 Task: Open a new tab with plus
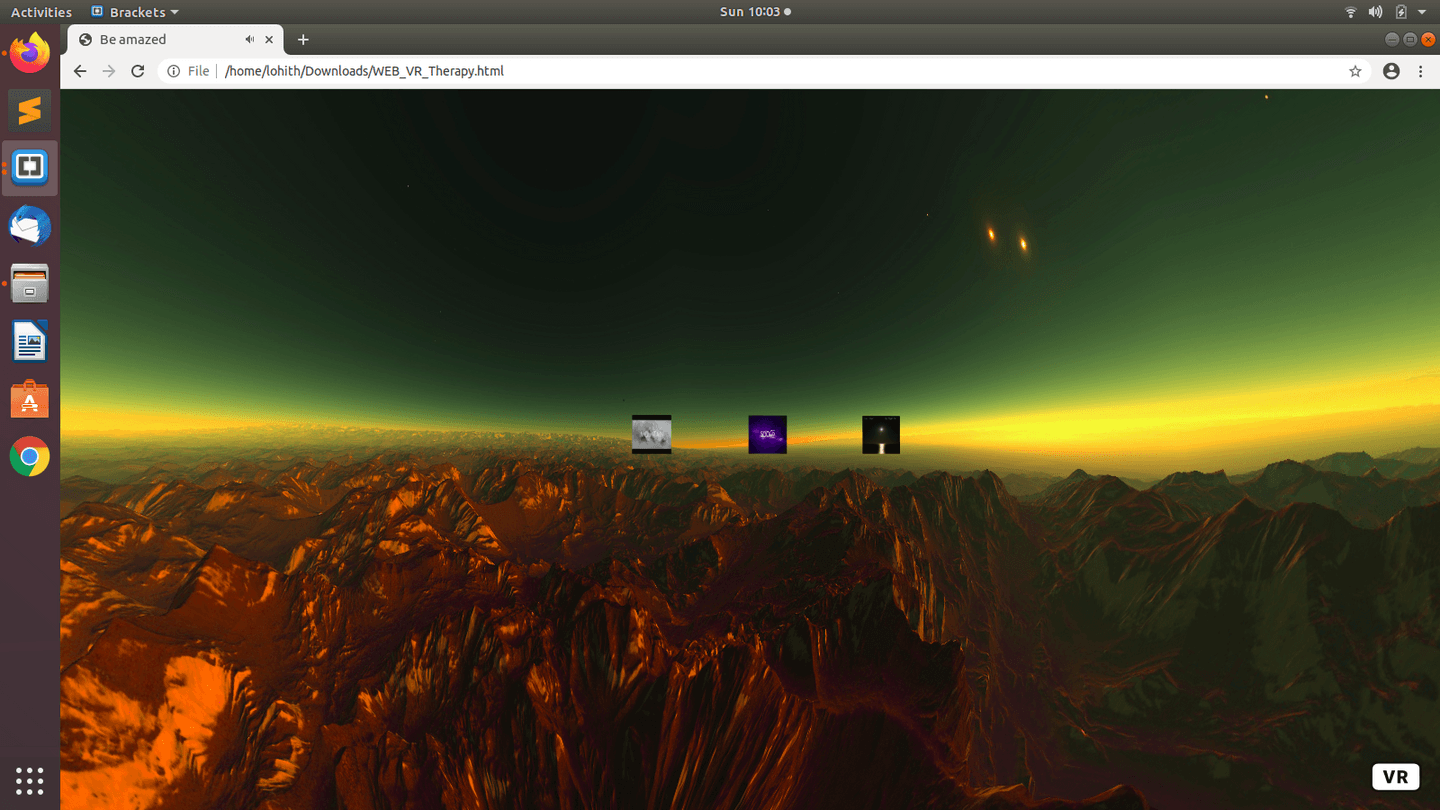[303, 40]
